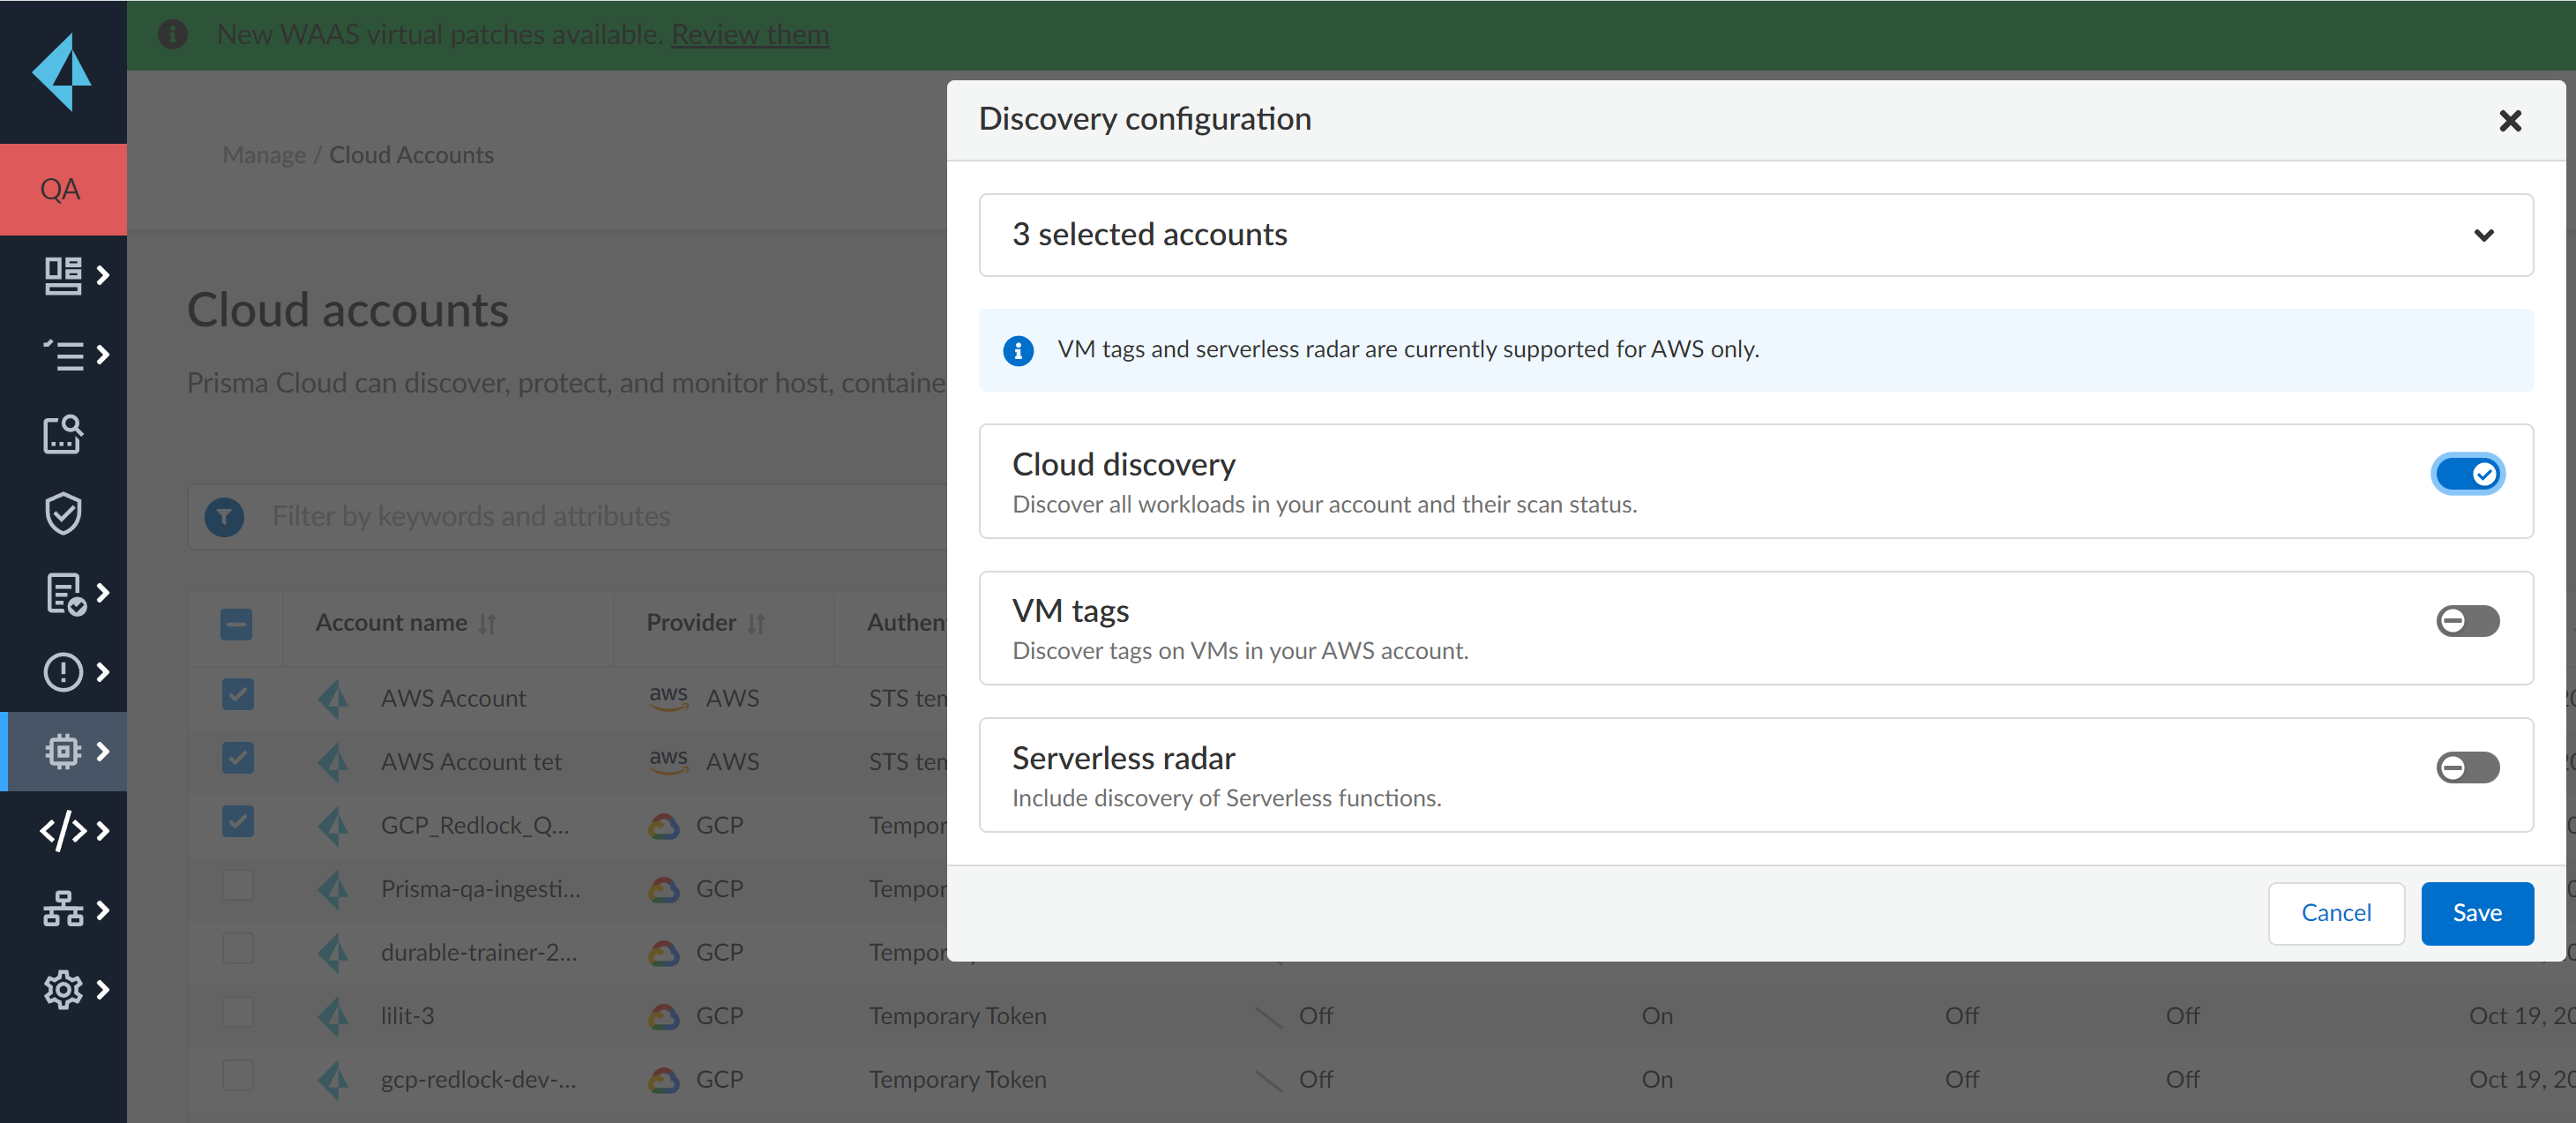Click Prisma icon beside durable-trainer-2 row
The width and height of the screenshot is (2576, 1123).
tap(333, 953)
